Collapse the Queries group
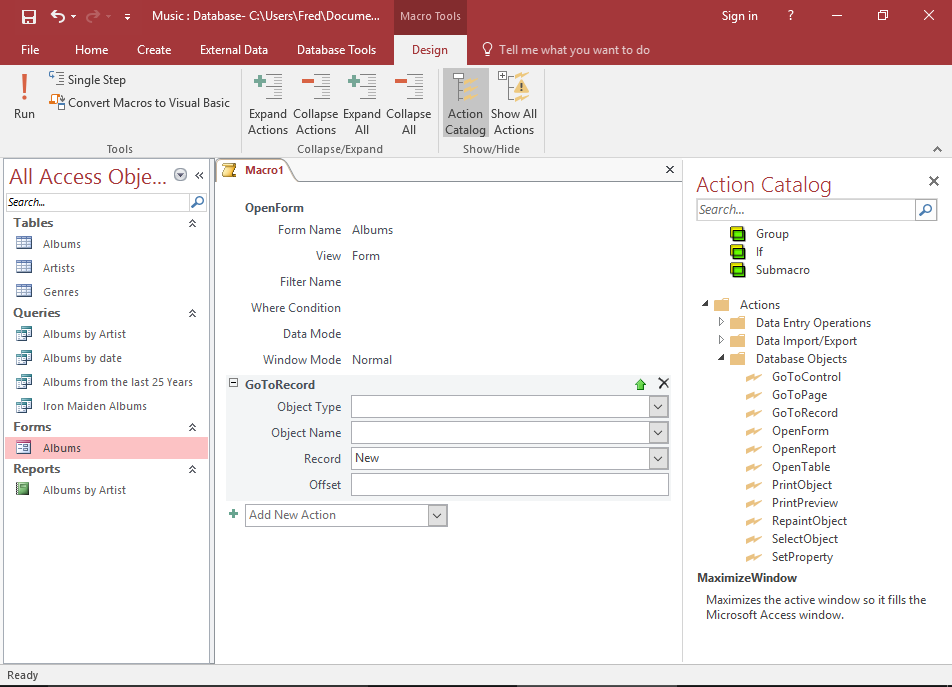This screenshot has width=952, height=687. pyautogui.click(x=192, y=313)
